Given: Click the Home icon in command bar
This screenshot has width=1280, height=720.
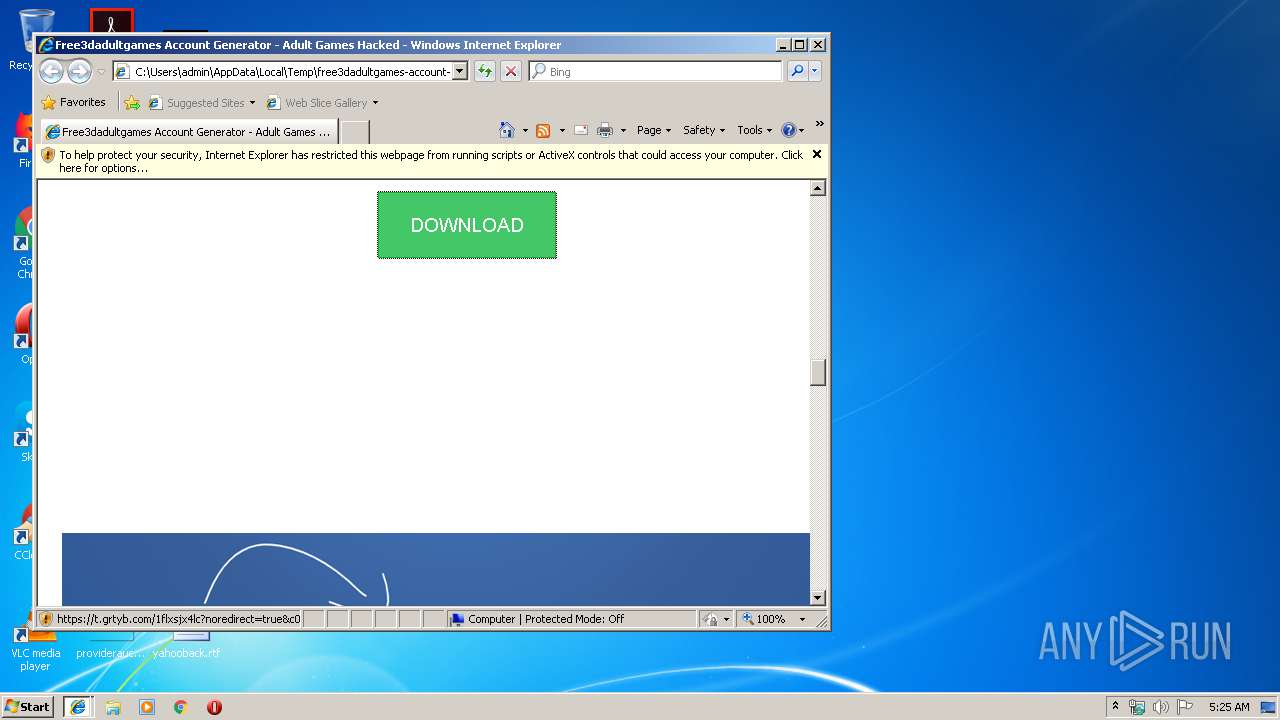Looking at the screenshot, I should pos(507,130).
